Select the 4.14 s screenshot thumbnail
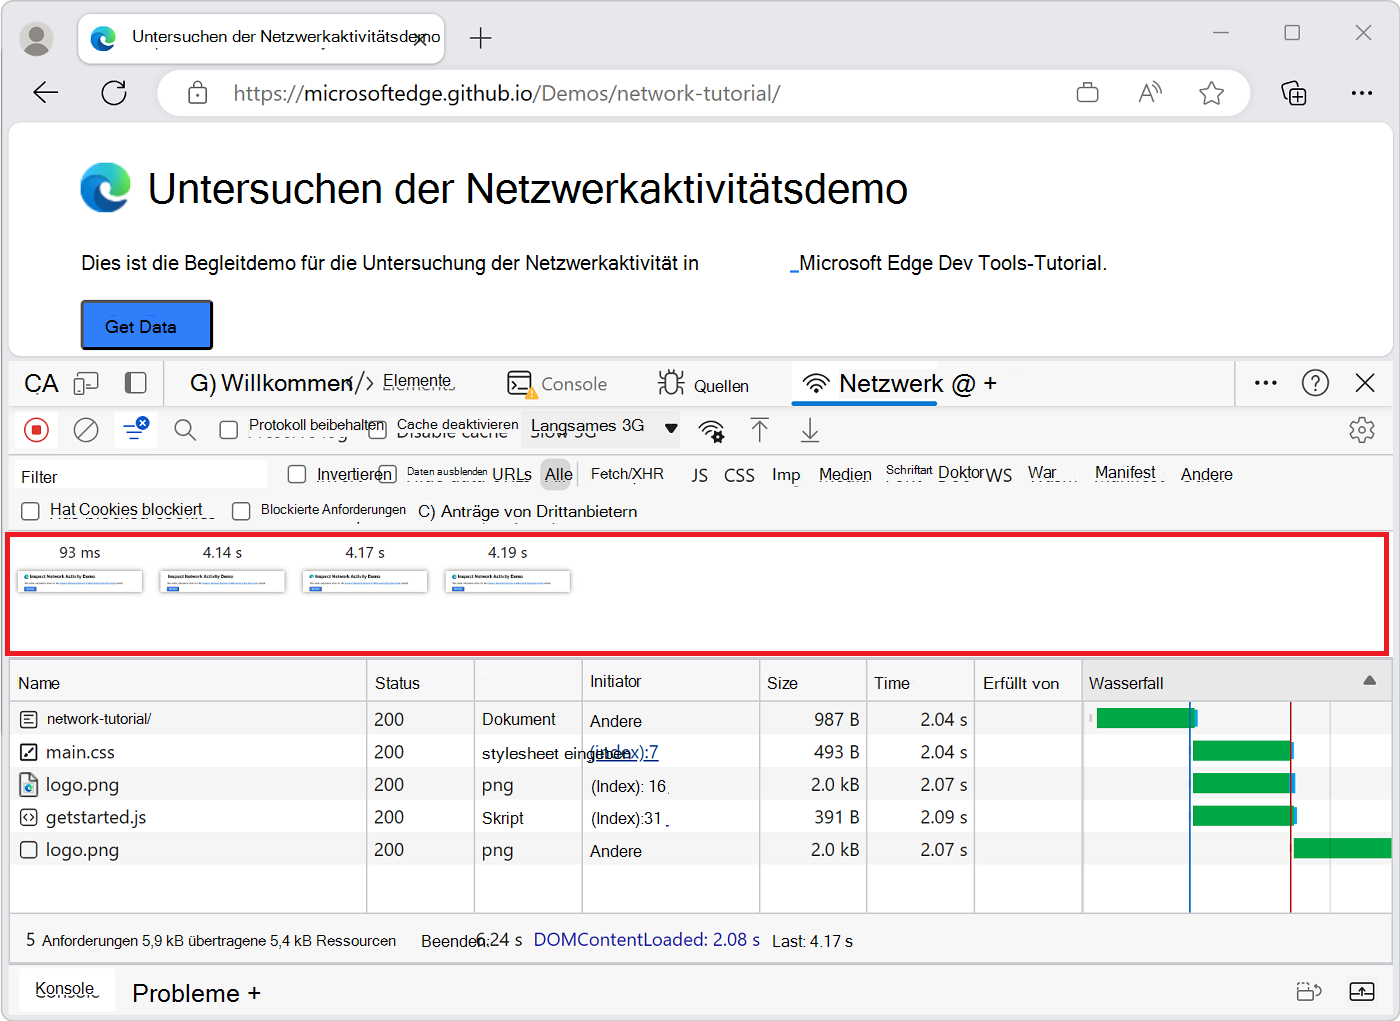The image size is (1400, 1021). coord(222,581)
